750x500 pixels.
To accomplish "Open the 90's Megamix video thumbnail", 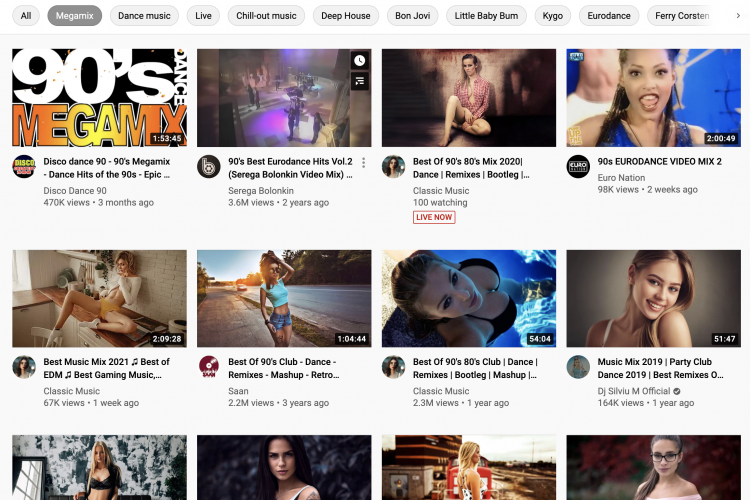I will pos(99,98).
